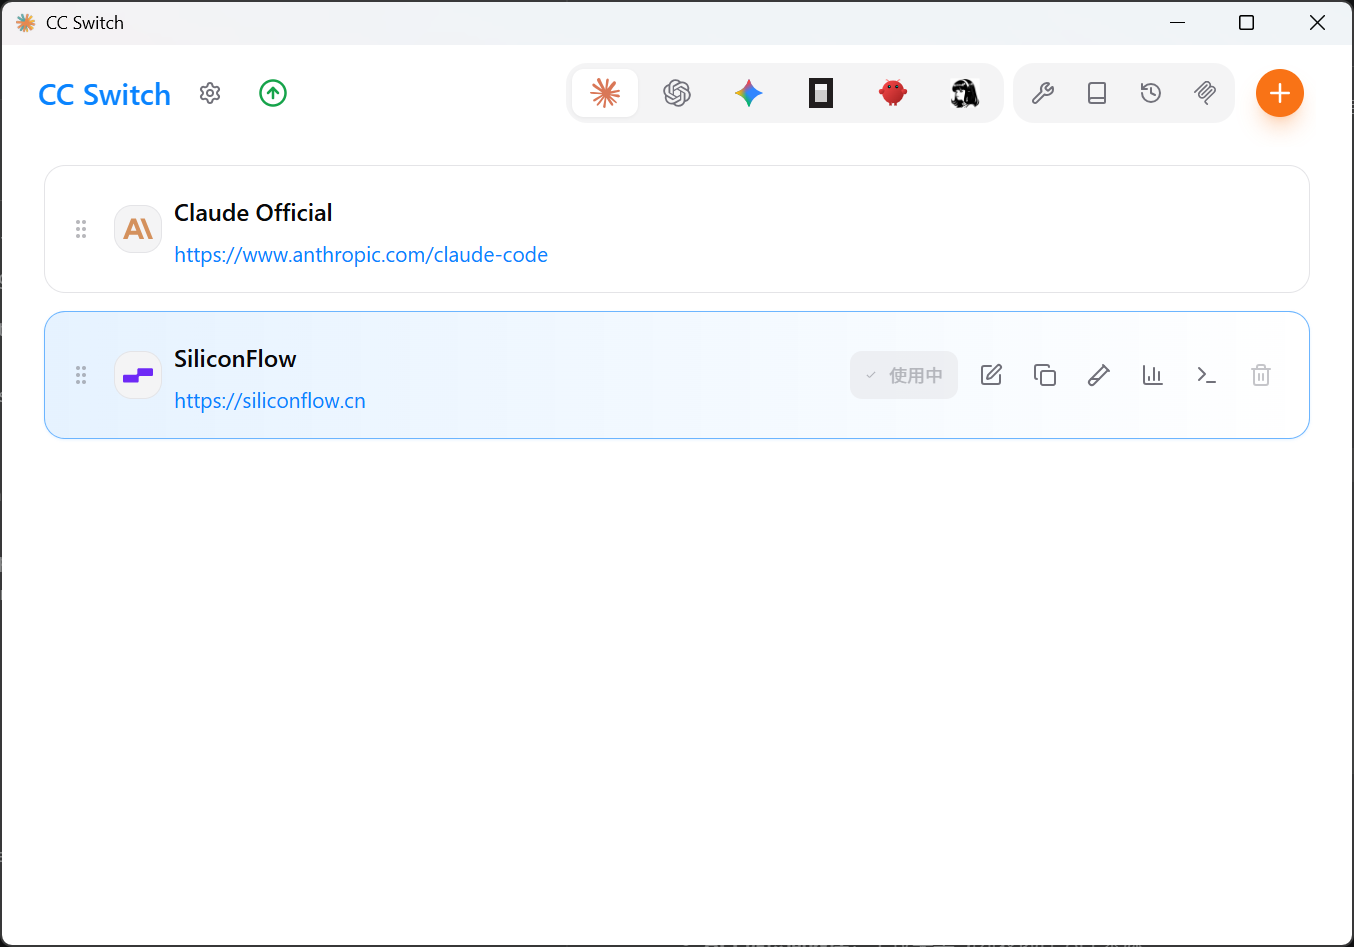Click the CC Switch title bar icon

[x=26, y=22]
